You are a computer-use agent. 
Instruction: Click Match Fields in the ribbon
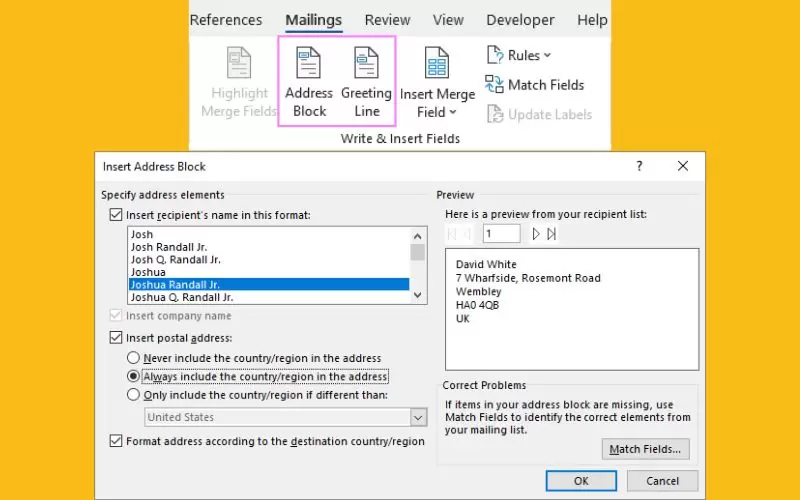[x=534, y=85]
